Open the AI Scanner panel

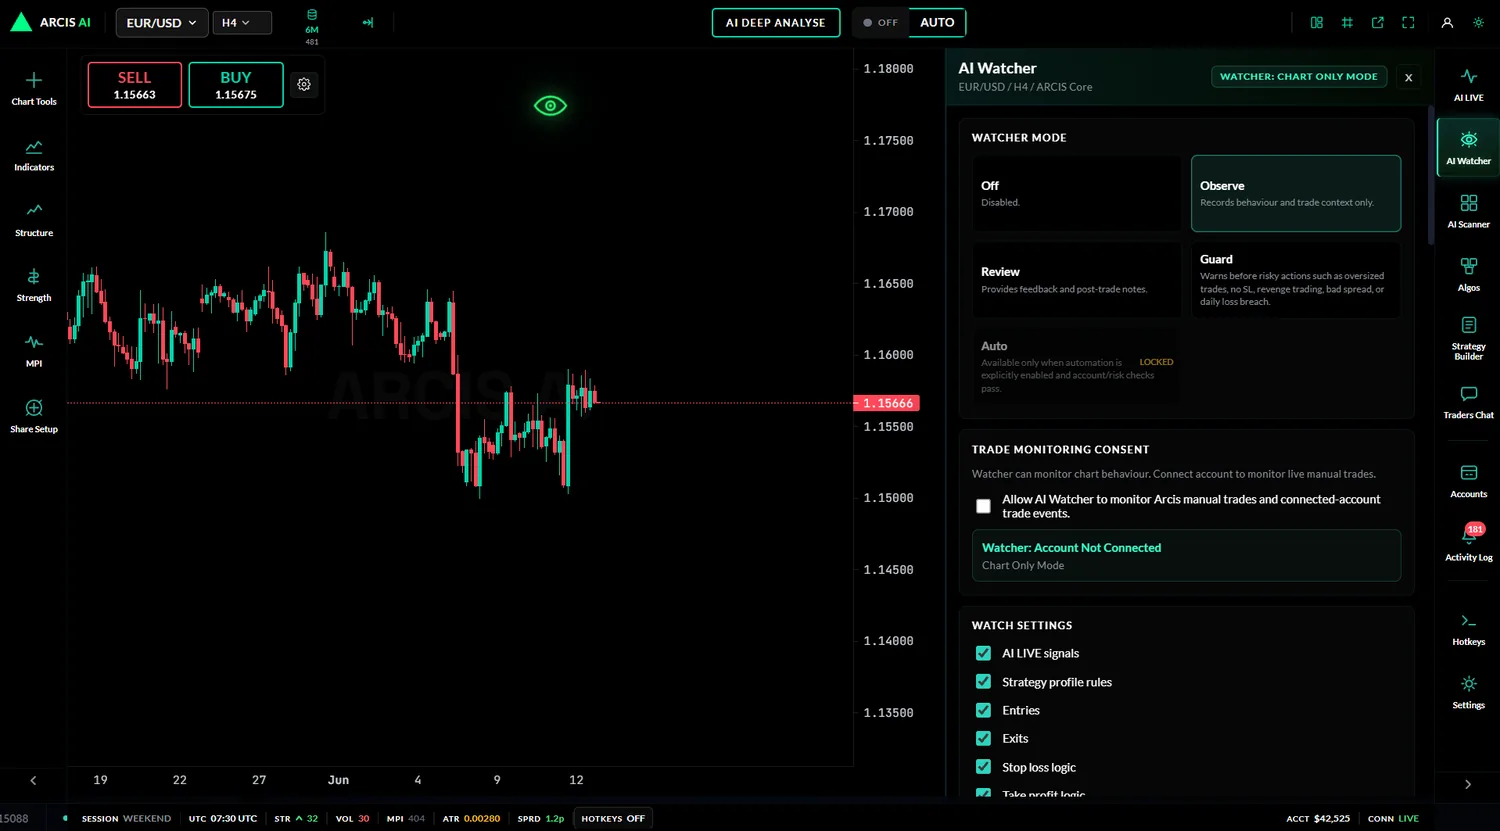pos(1468,211)
